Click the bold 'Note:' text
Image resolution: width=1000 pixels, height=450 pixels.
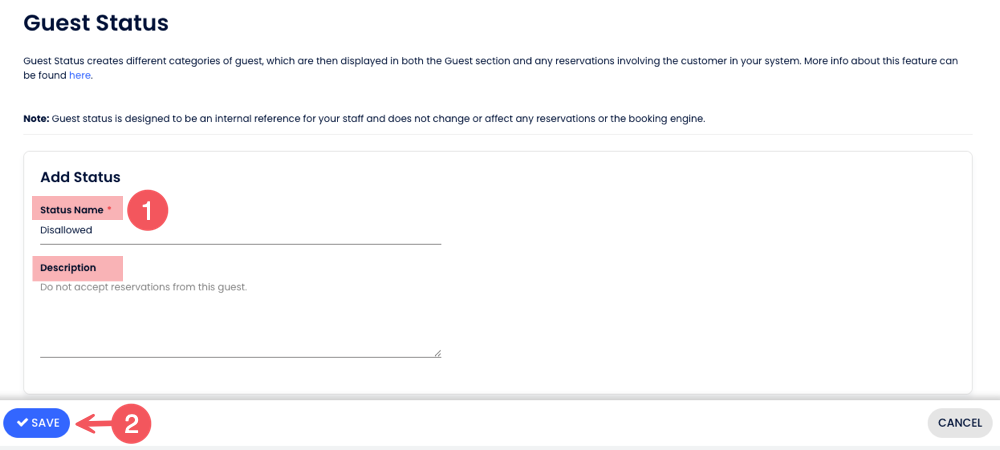pyautogui.click(x=36, y=119)
